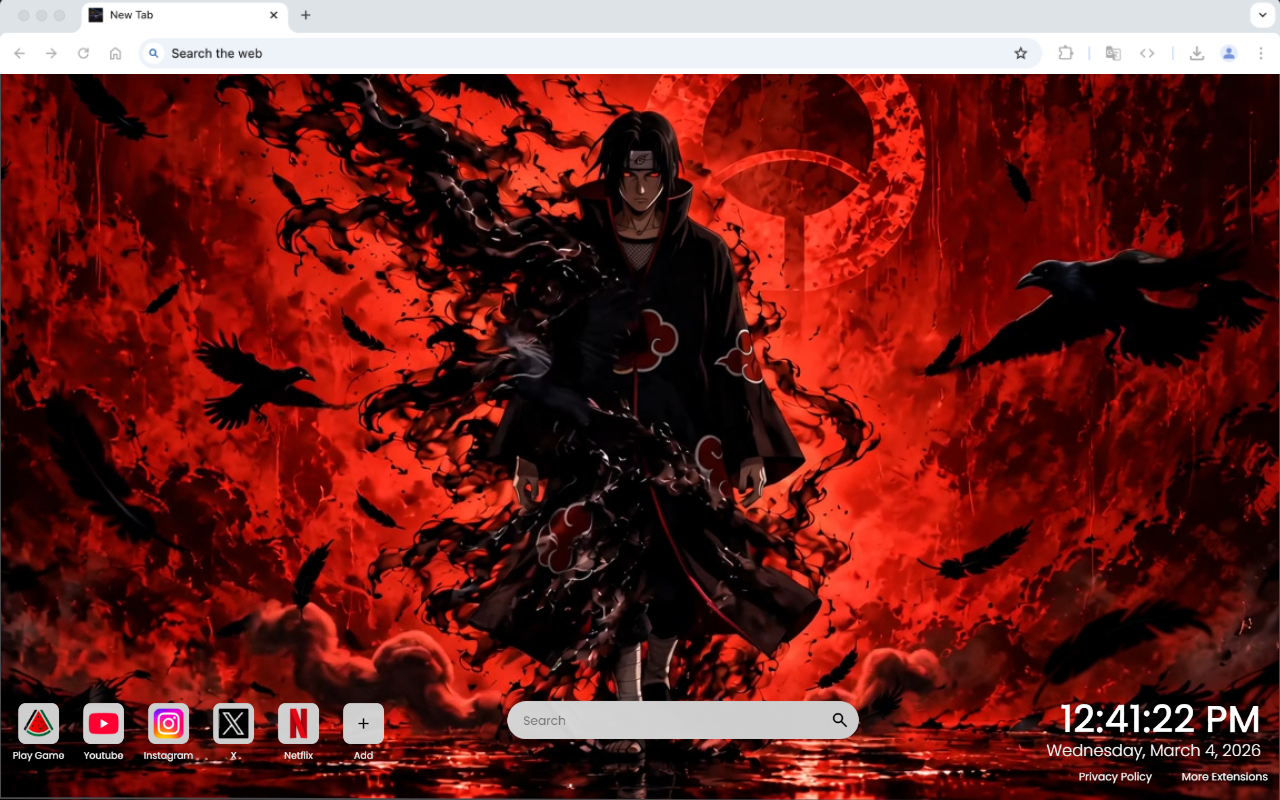The height and width of the screenshot is (800, 1280).
Task: Click the code brackets extension icon
Action: (1147, 53)
